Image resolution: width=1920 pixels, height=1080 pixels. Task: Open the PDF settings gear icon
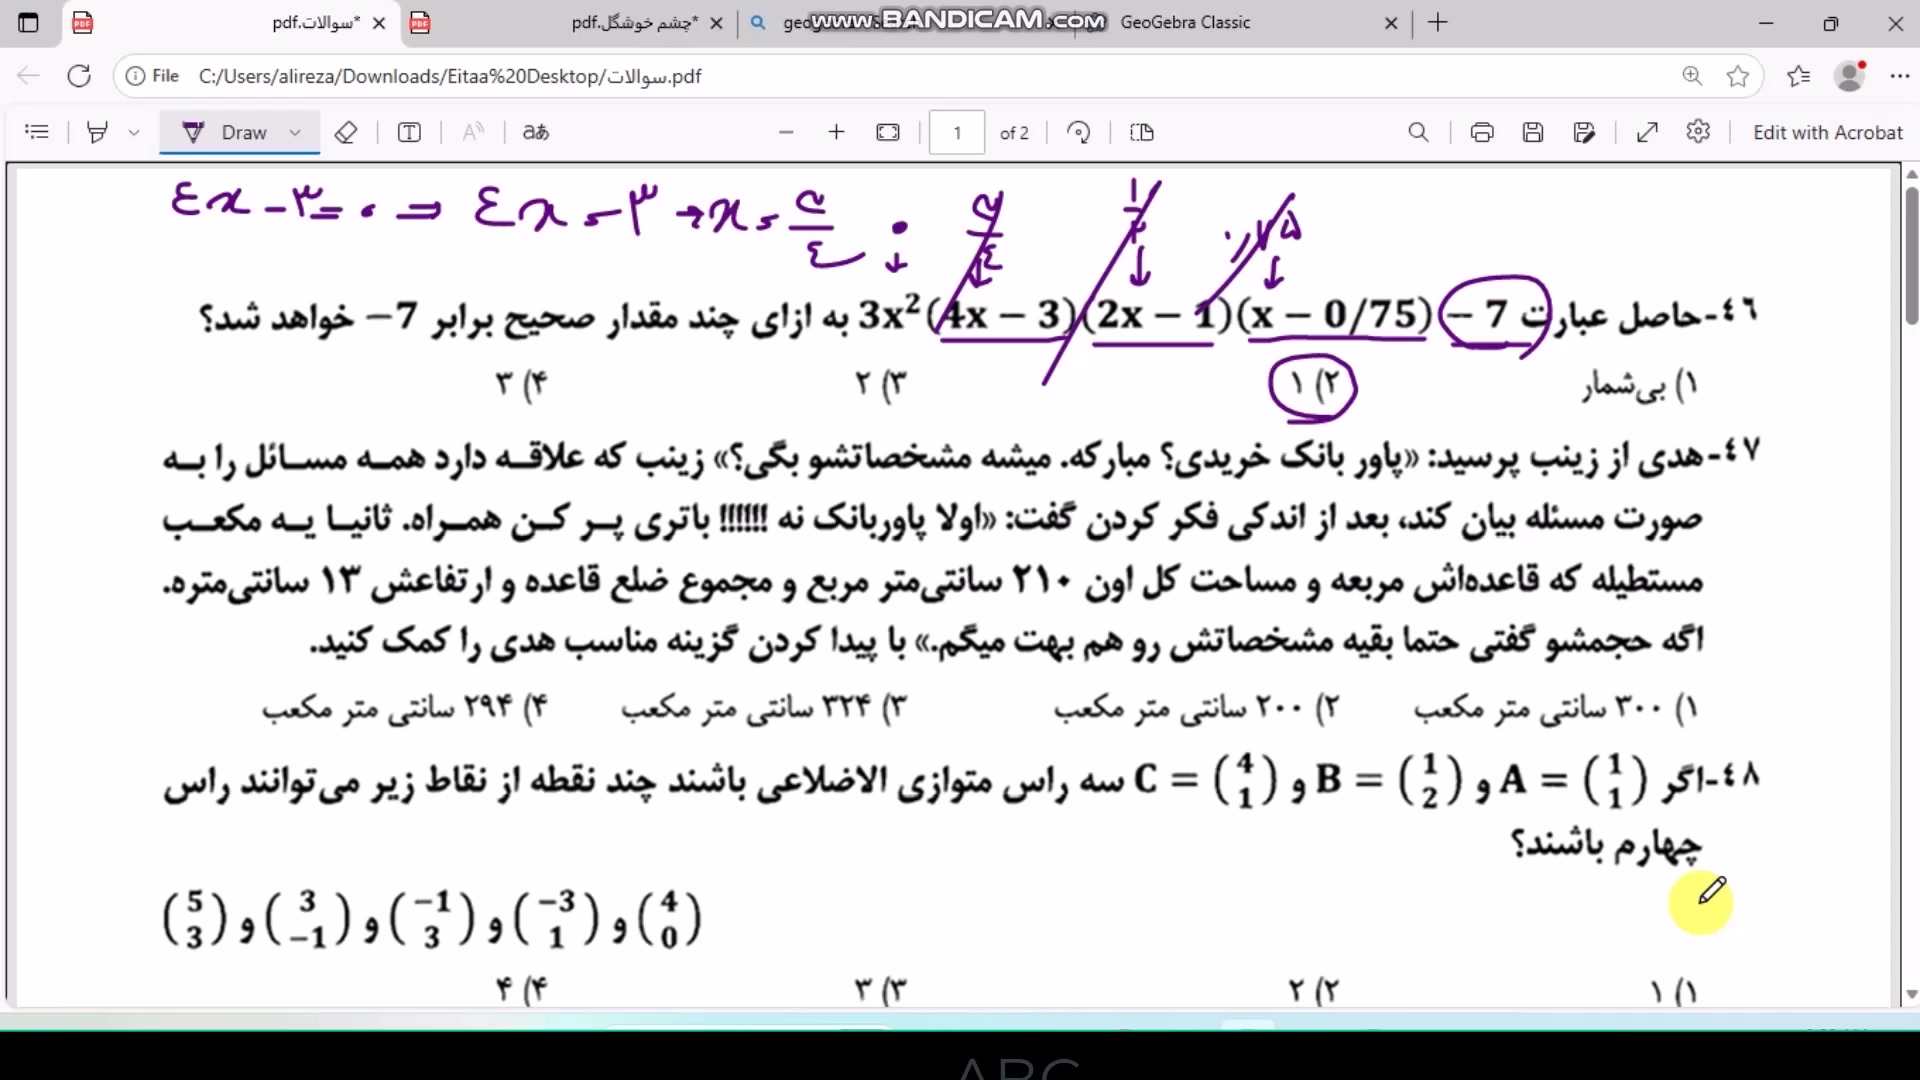1698,132
